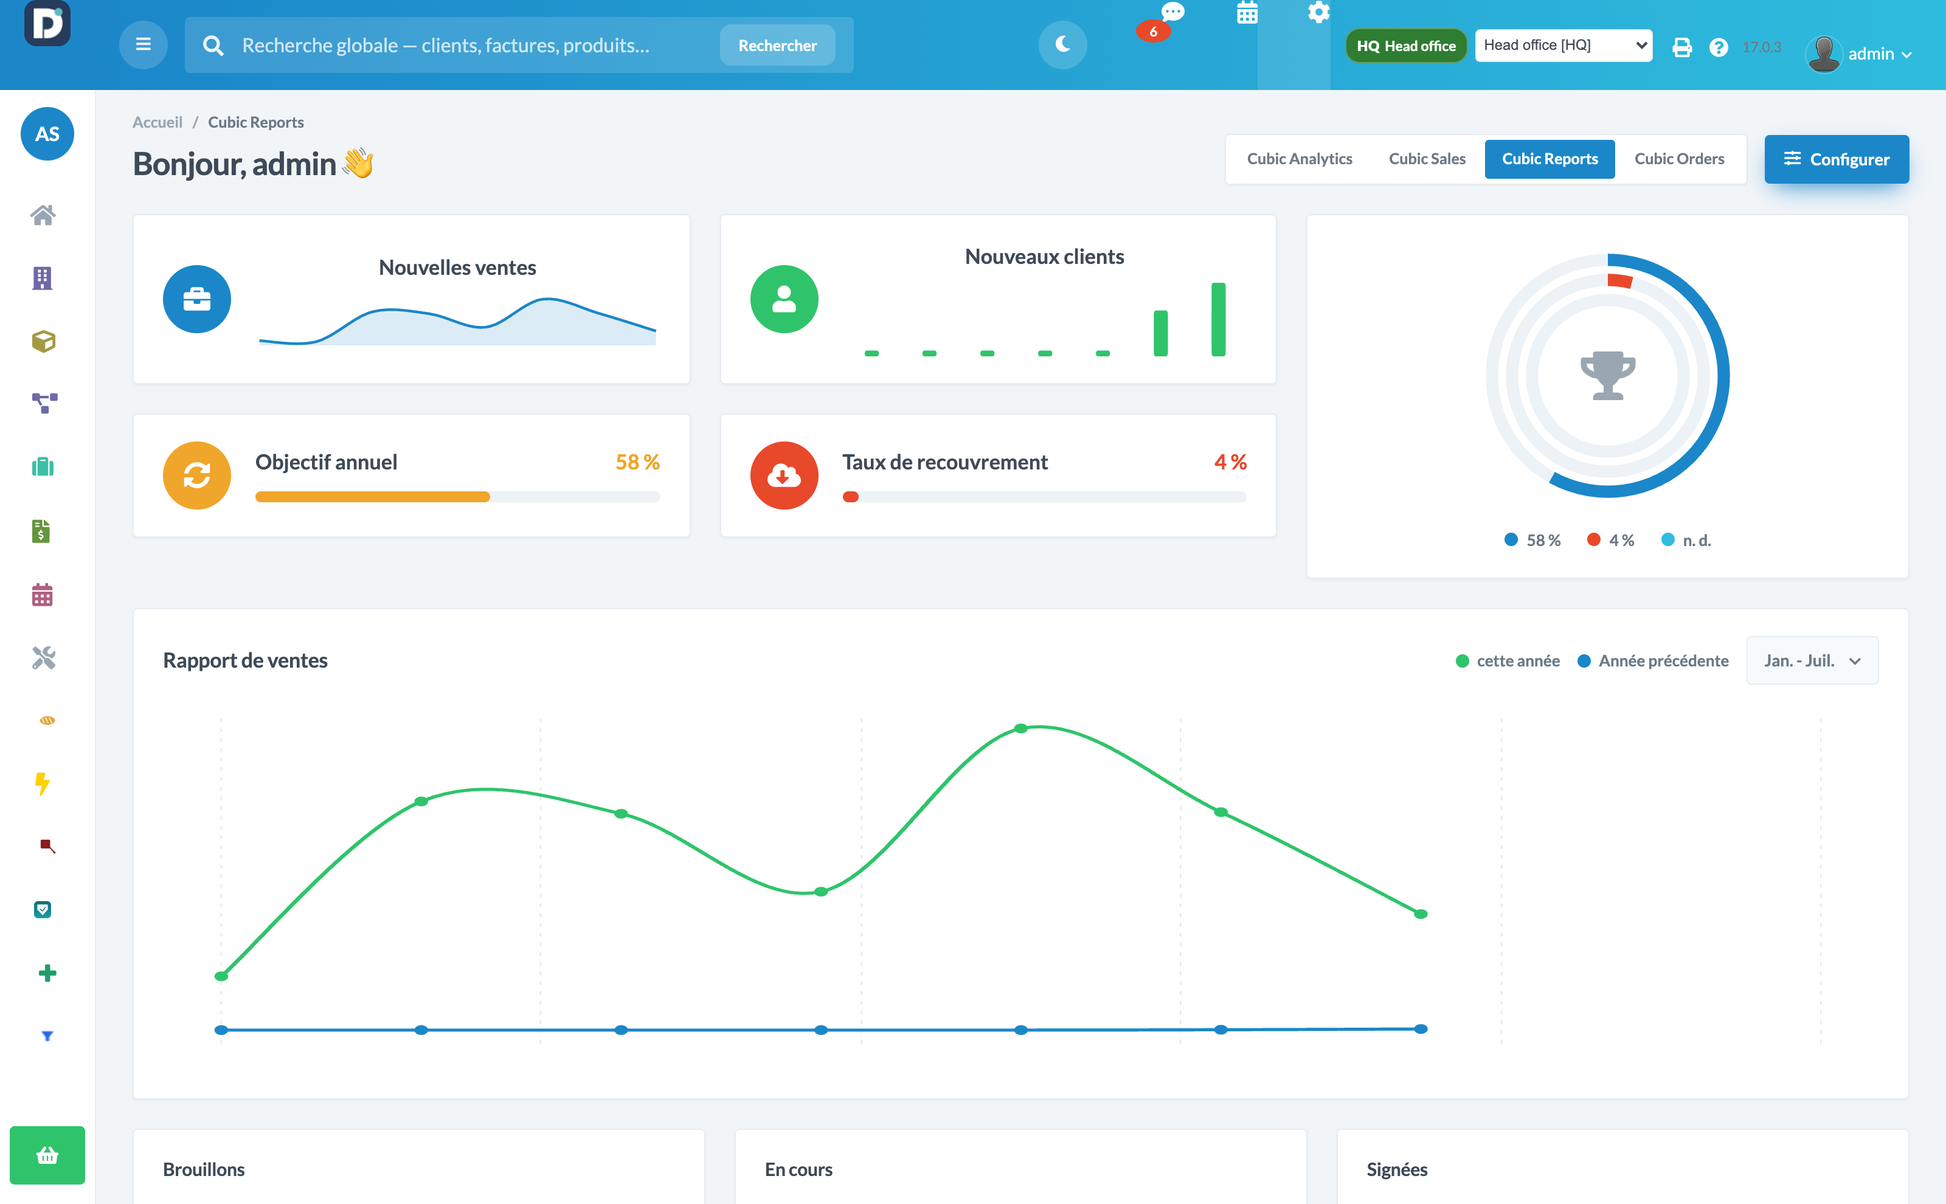This screenshot has height=1204, width=1946.
Task: Open Commerce suitcase icon in sidebar
Action: pos(43,467)
